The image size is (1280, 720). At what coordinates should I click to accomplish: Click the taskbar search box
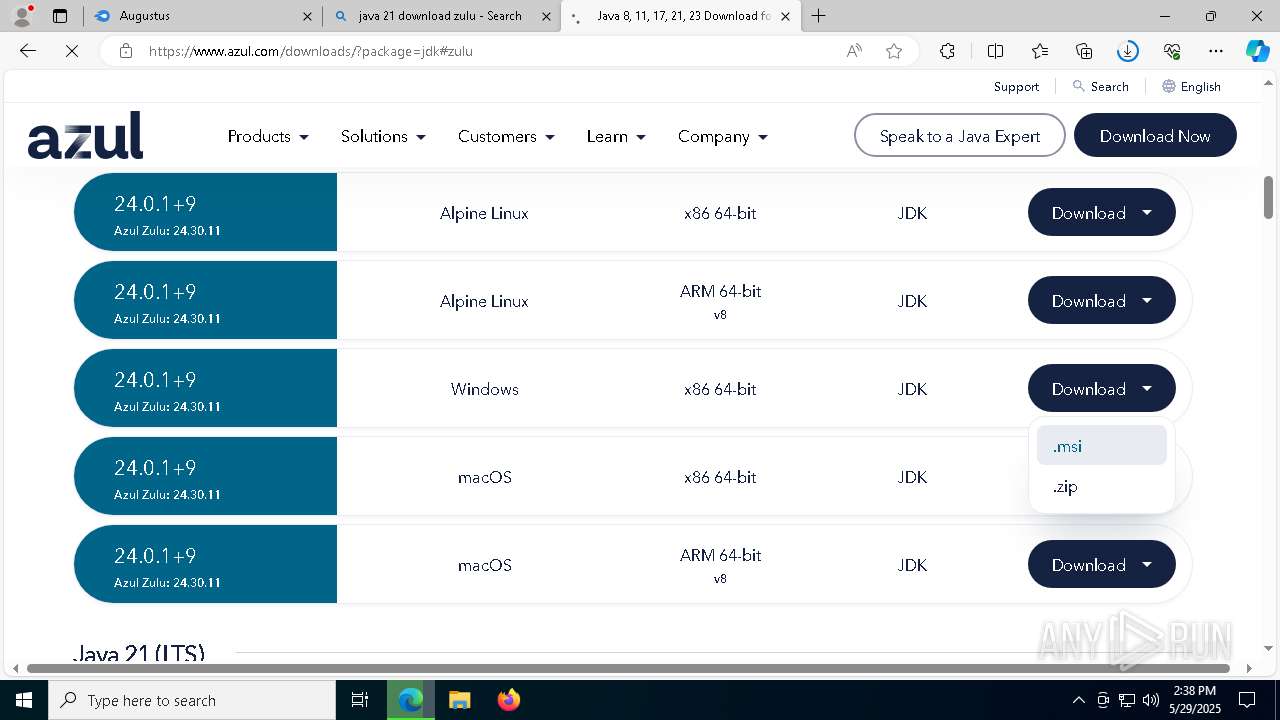pos(192,700)
